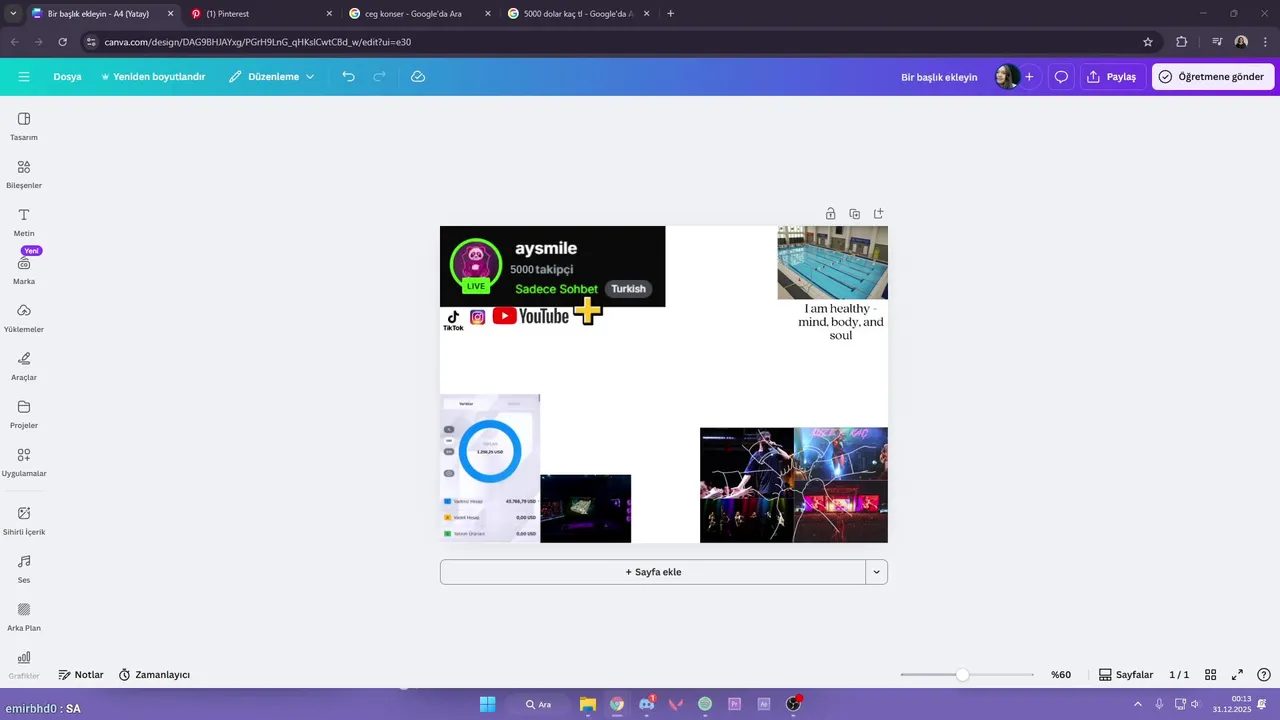Open the Tasarım panel in sidebar
The image size is (1280, 720).
coord(24,126)
